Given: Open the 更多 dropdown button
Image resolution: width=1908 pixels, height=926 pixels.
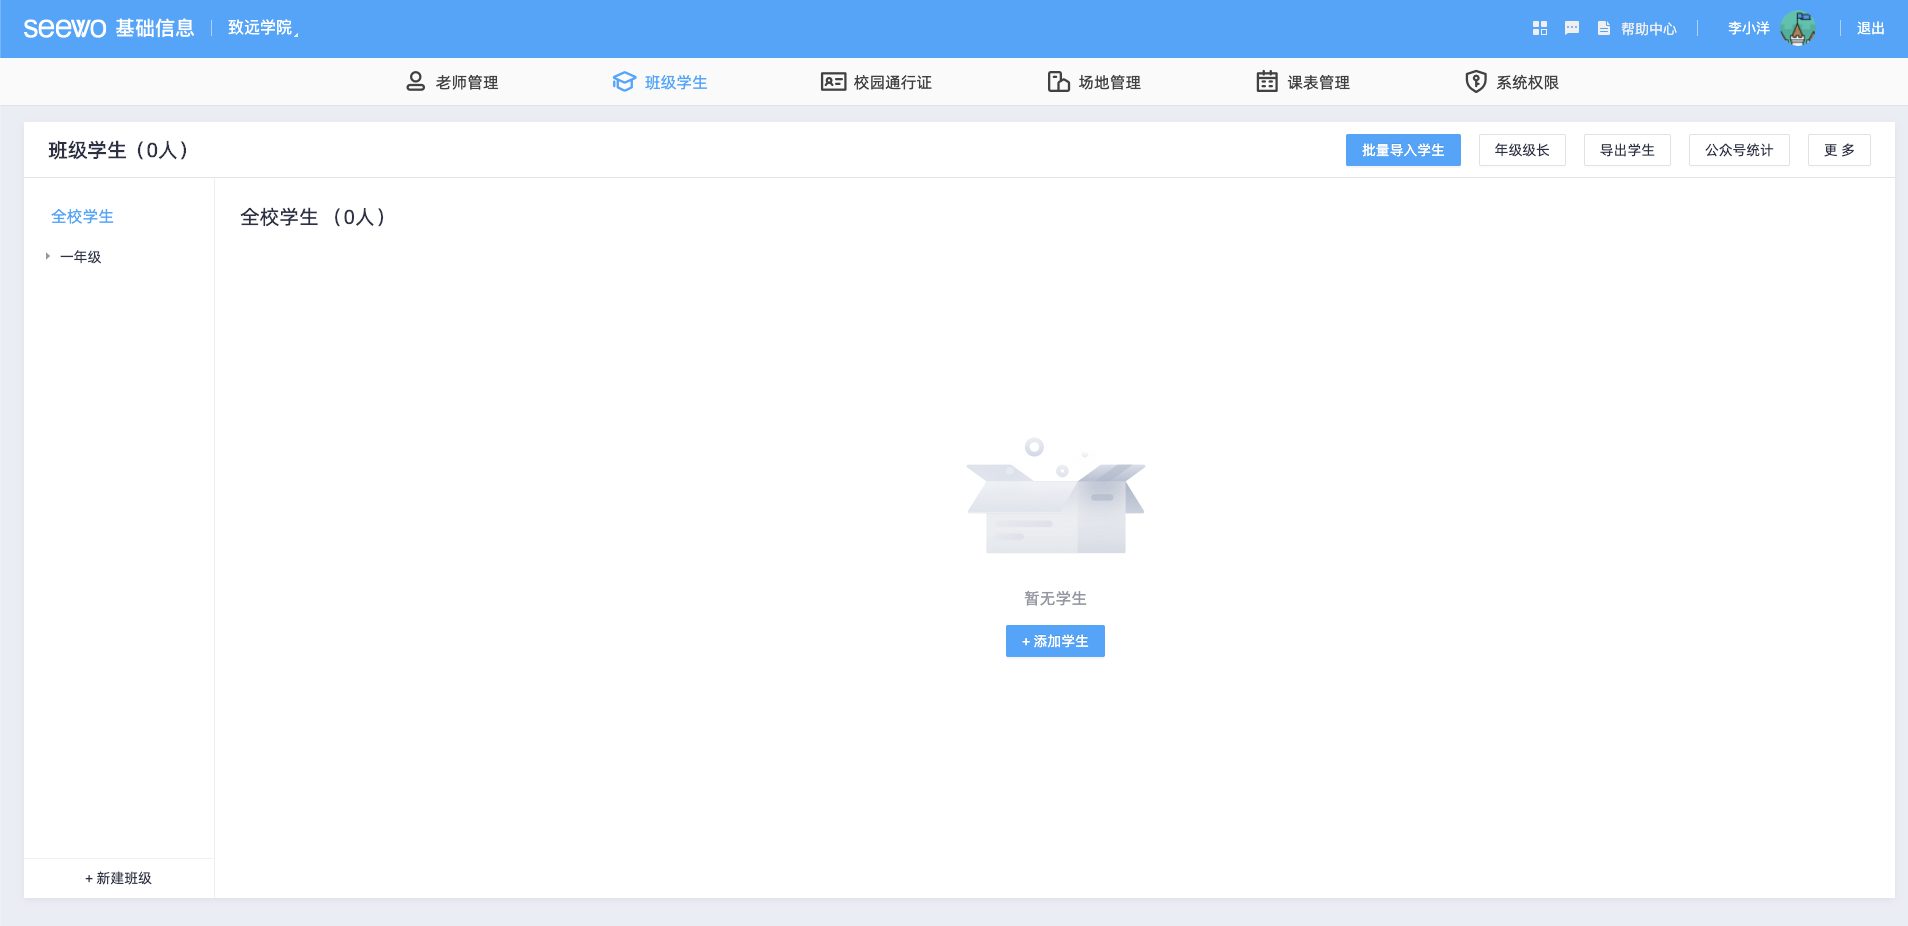Looking at the screenshot, I should (1838, 150).
